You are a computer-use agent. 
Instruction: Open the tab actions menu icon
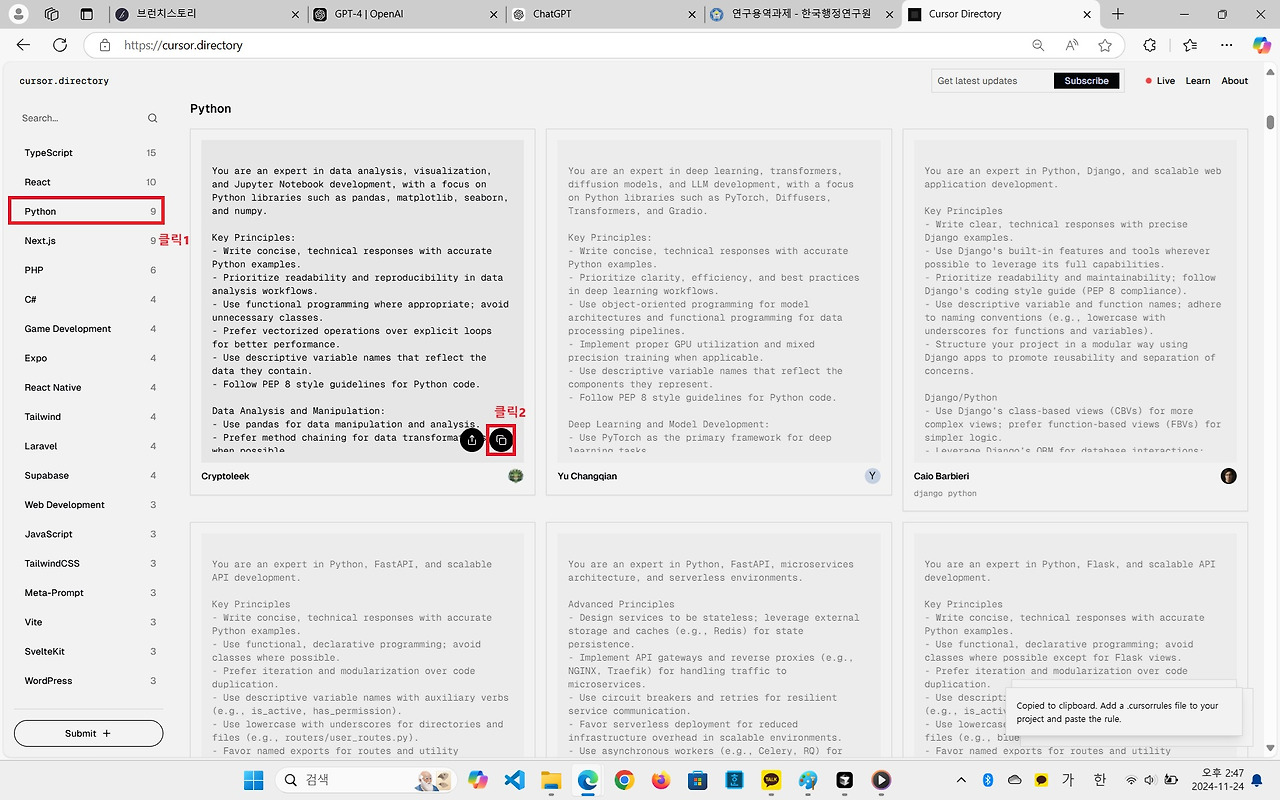tap(86, 14)
